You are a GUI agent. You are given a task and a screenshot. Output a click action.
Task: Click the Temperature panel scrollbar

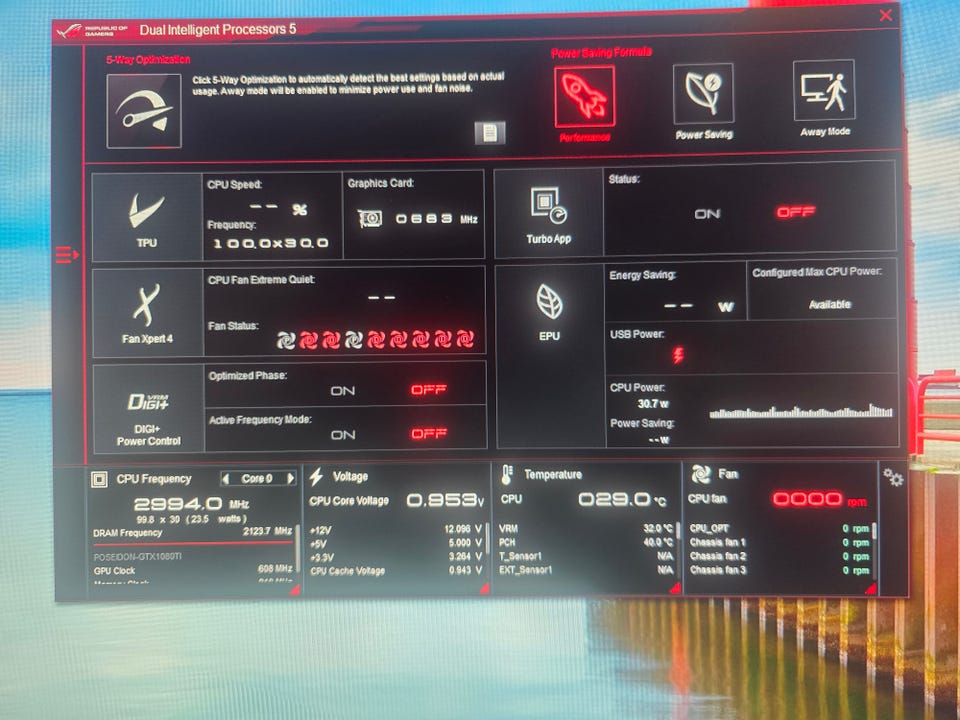point(678,530)
